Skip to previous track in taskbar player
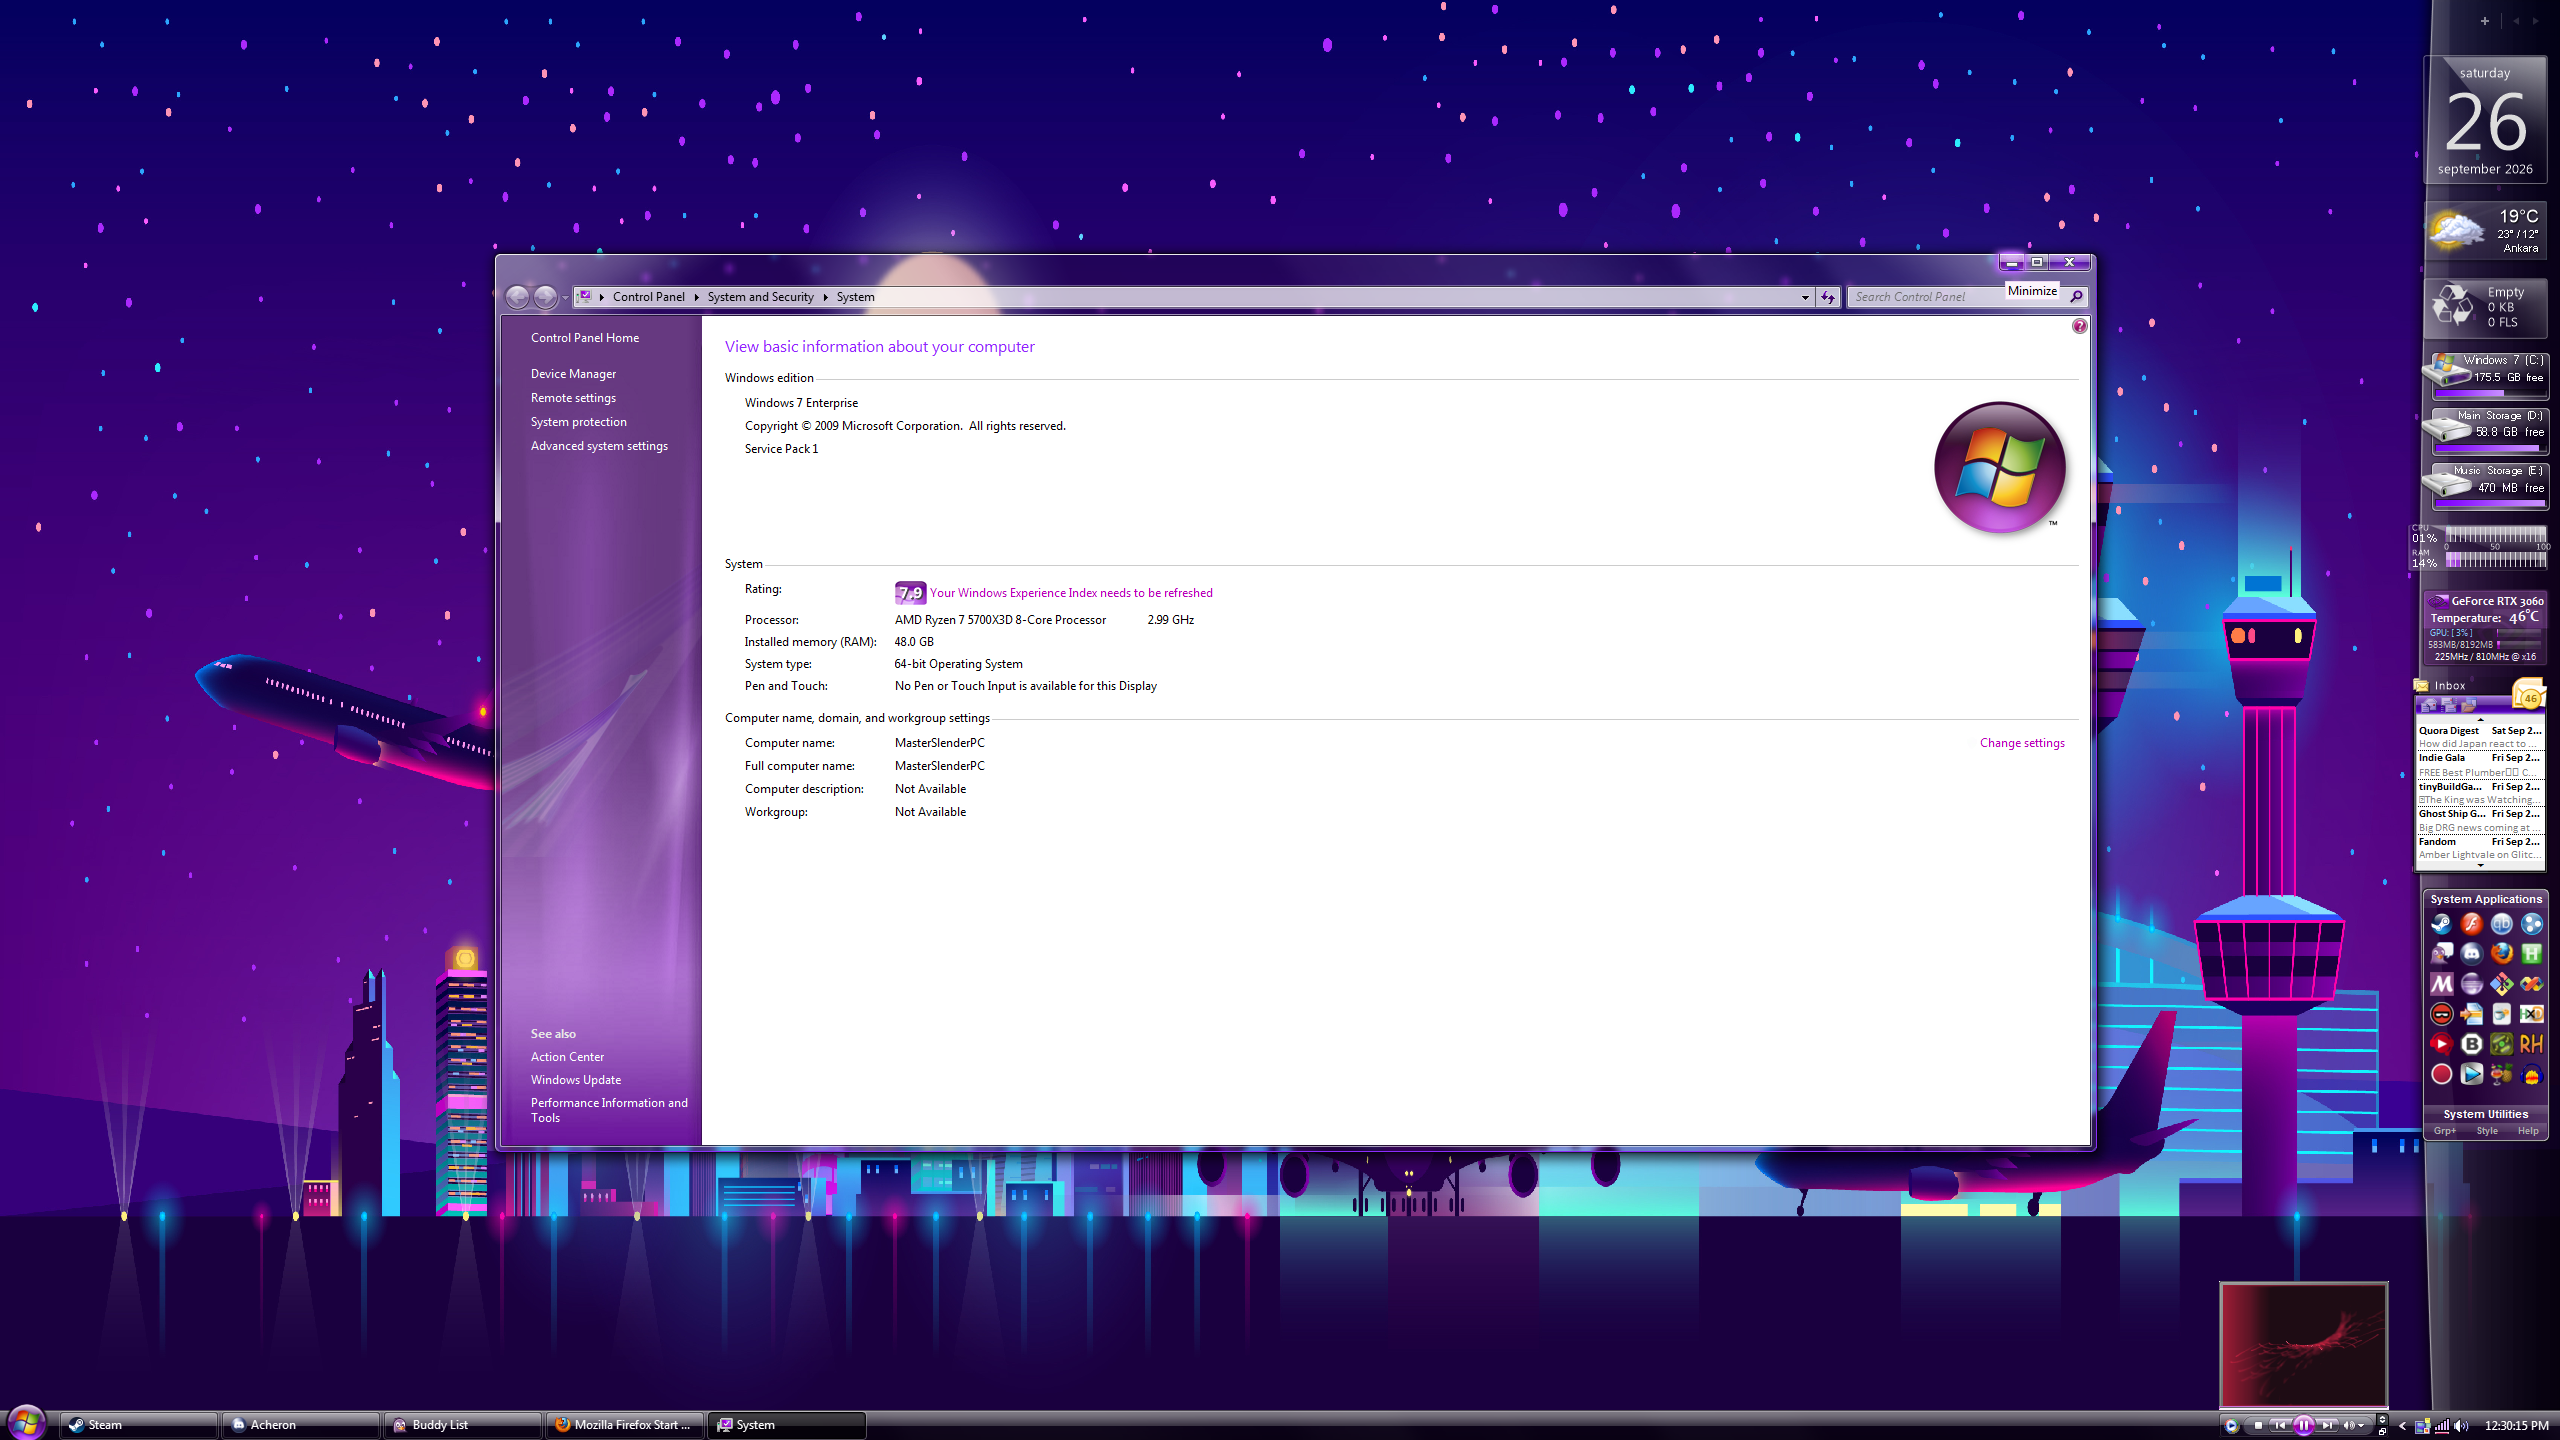This screenshot has height=1440, width=2560. [x=2280, y=1426]
